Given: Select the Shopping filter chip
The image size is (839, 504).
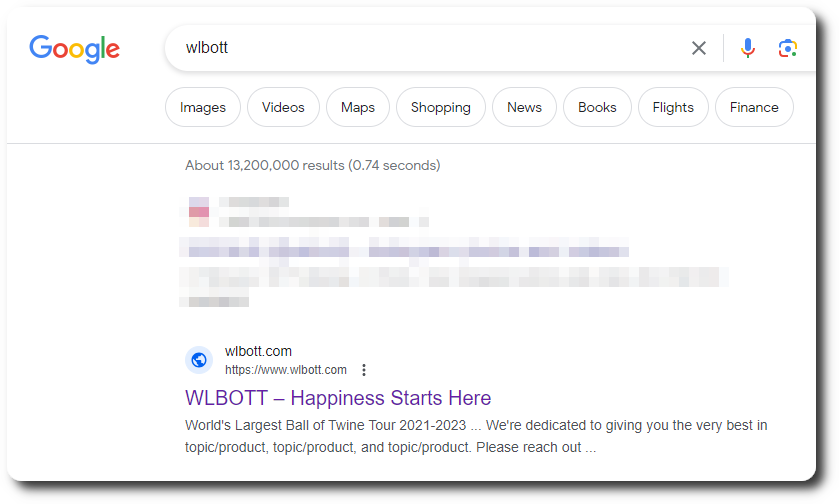Looking at the screenshot, I should (x=441, y=108).
